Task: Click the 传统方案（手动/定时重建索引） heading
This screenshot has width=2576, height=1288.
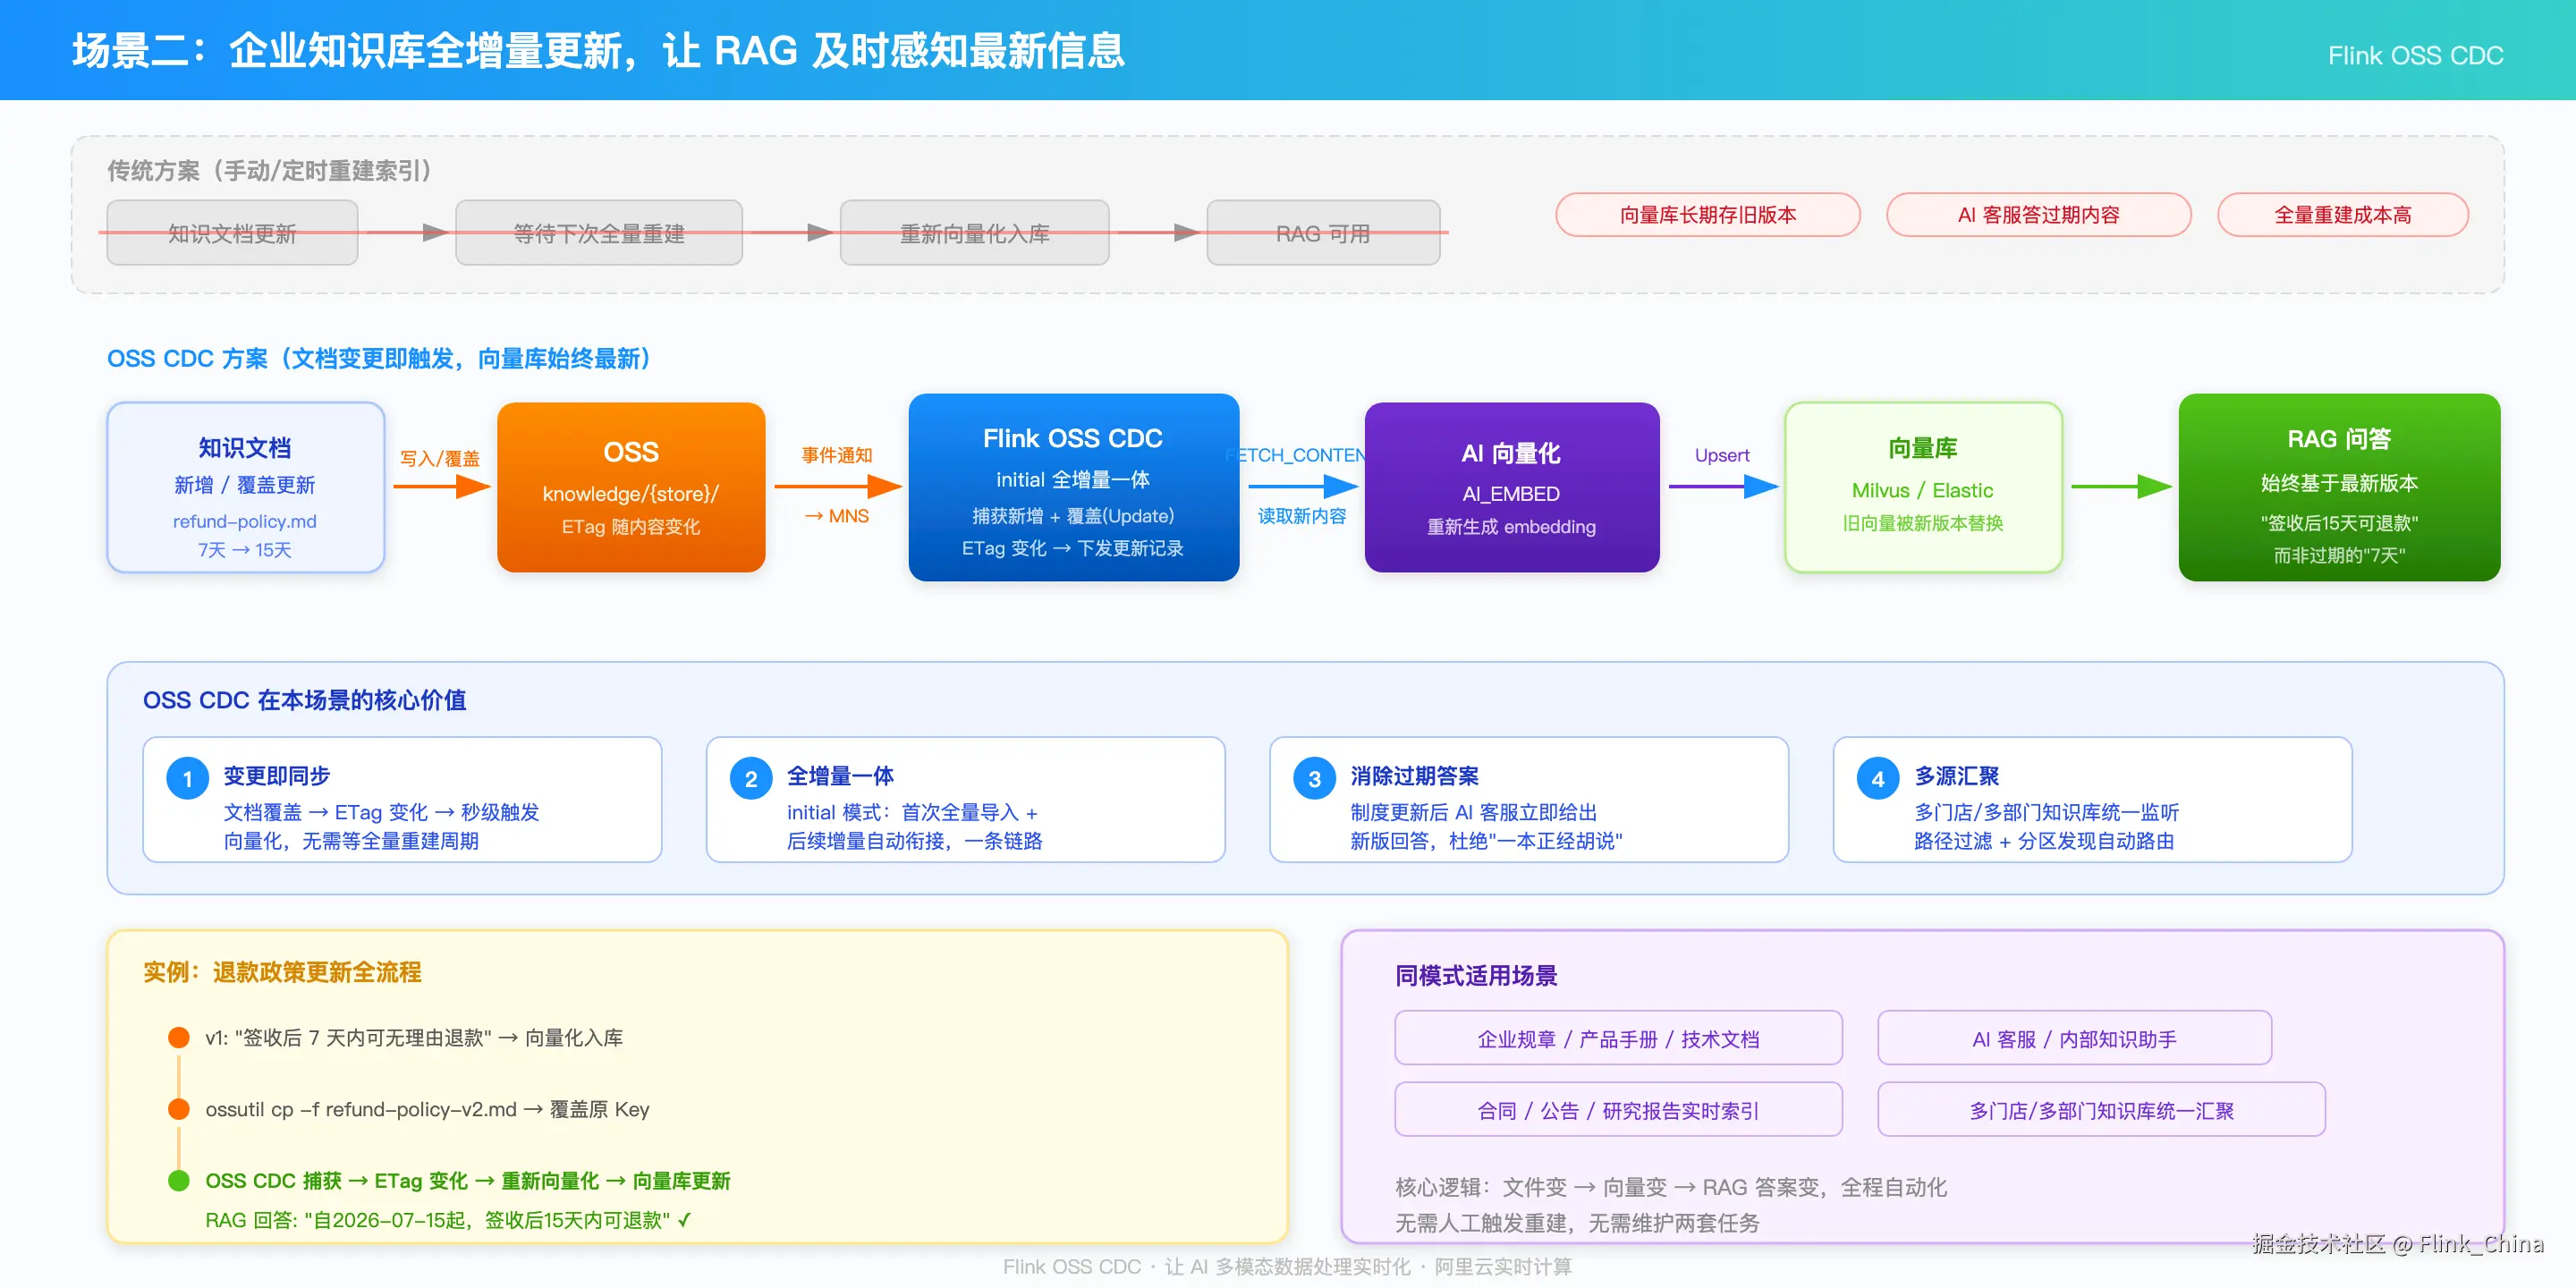Action: 269,171
